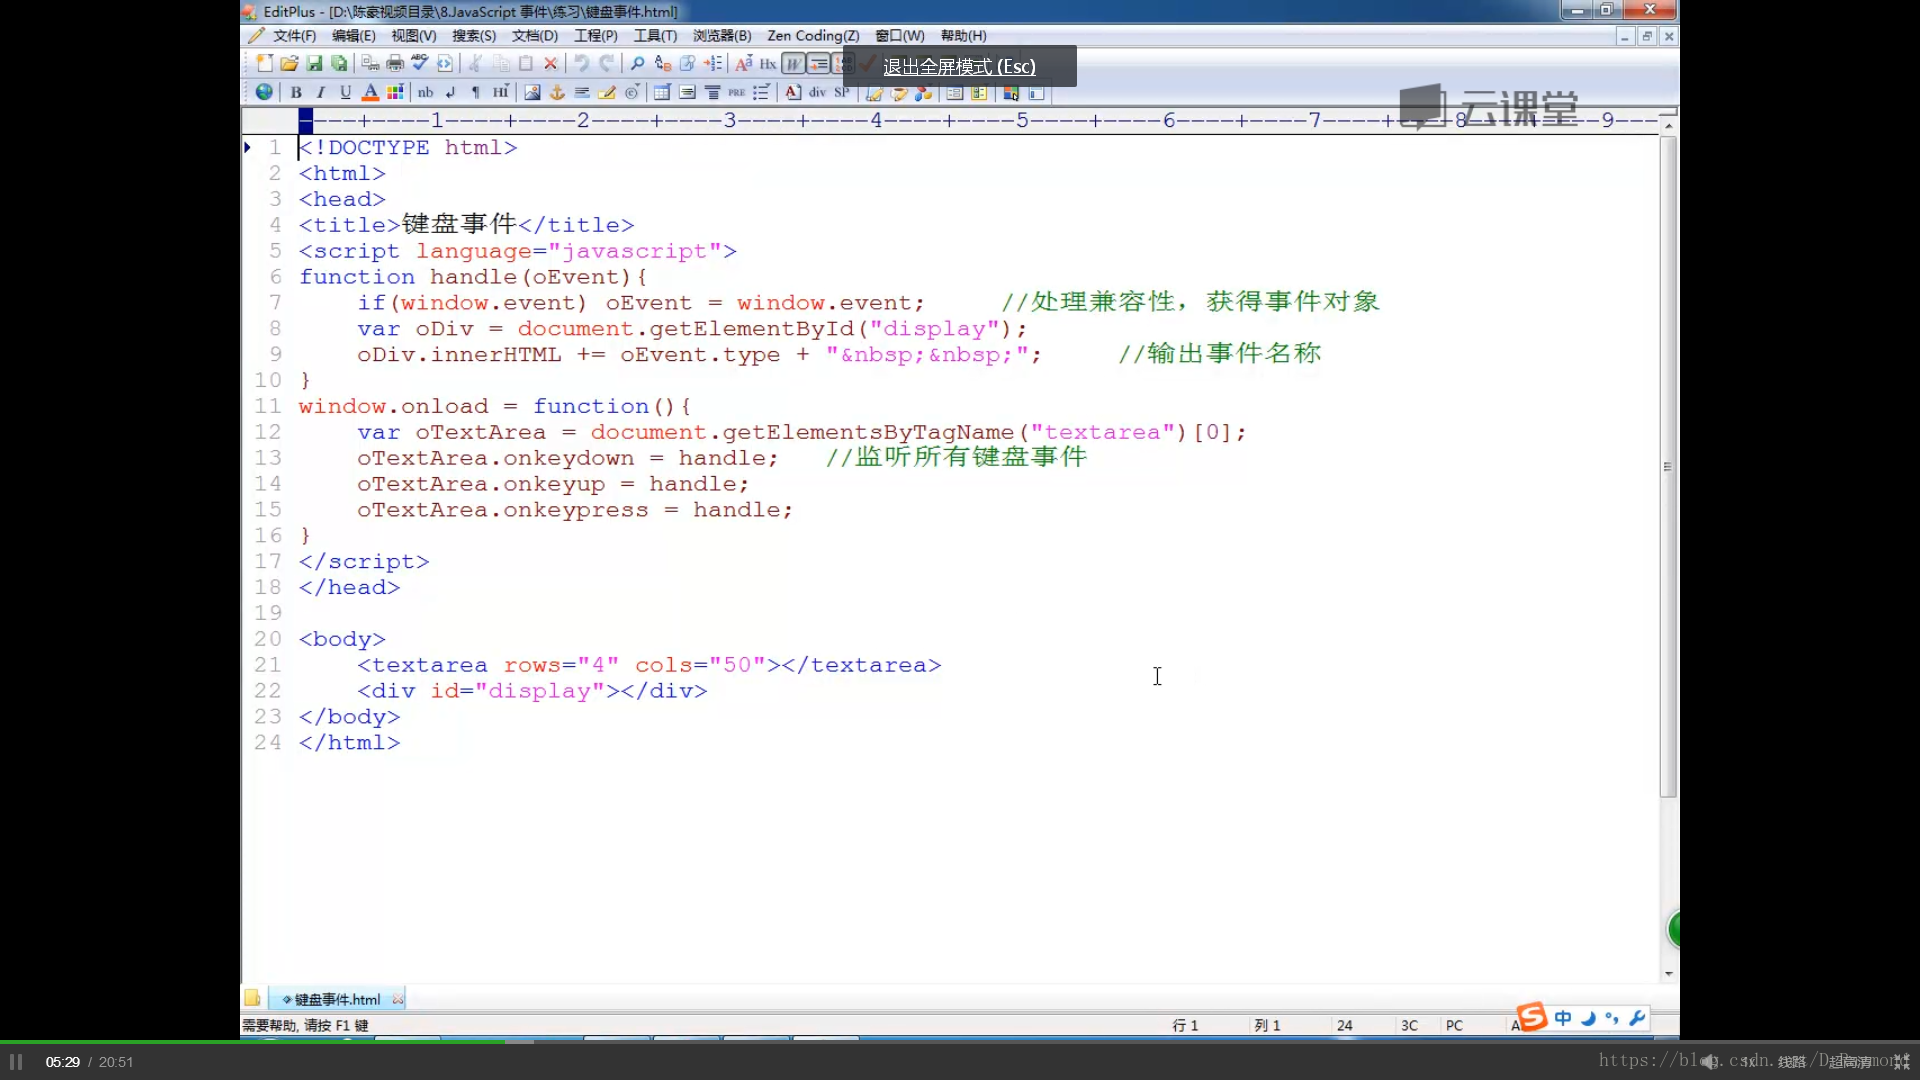
Task: Open Print Preview from the toolbar
Action: tap(370, 63)
